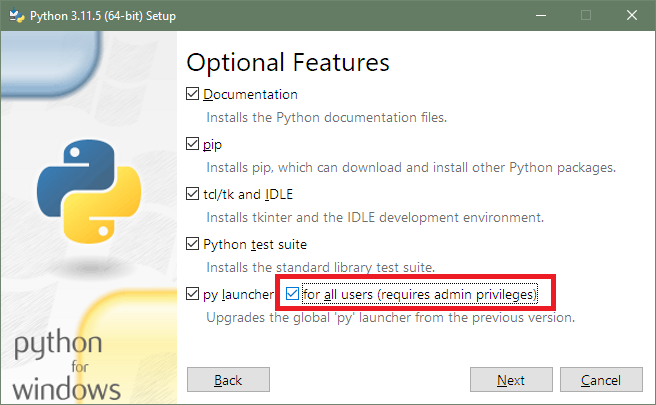Click the 'Upgrades the global py launcher' description
Screen dimensions: 656x405
click(390, 318)
